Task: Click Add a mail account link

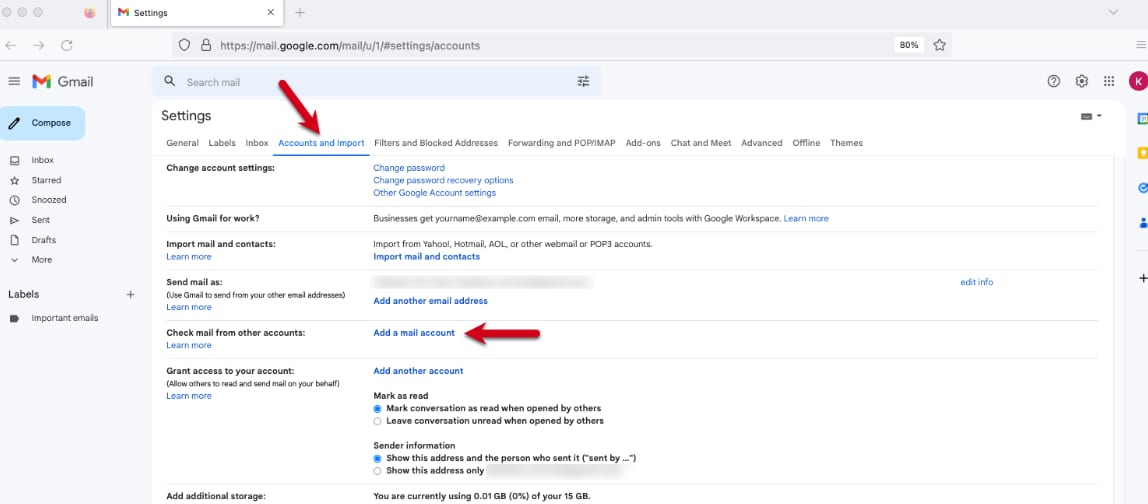Action: (414, 333)
